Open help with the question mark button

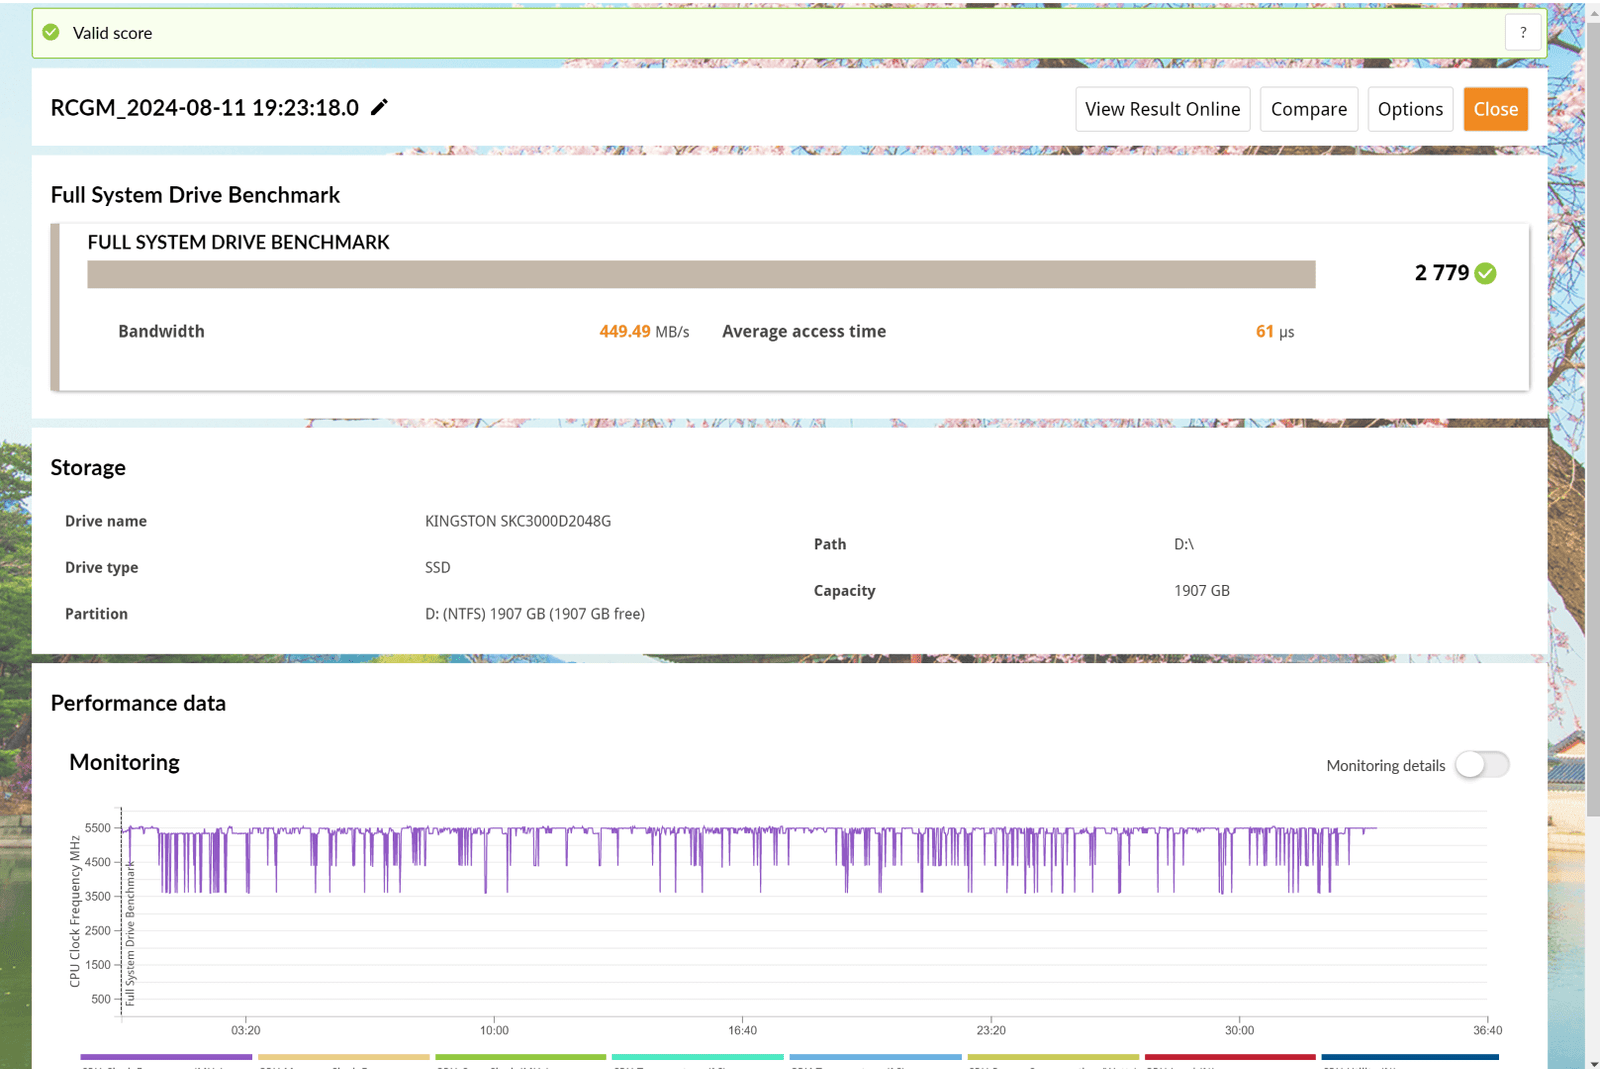tap(1523, 33)
